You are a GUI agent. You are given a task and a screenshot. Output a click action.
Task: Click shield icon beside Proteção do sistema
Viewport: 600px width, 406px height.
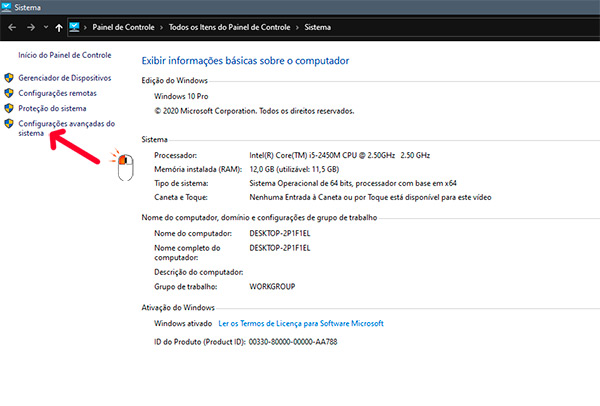tap(9, 108)
